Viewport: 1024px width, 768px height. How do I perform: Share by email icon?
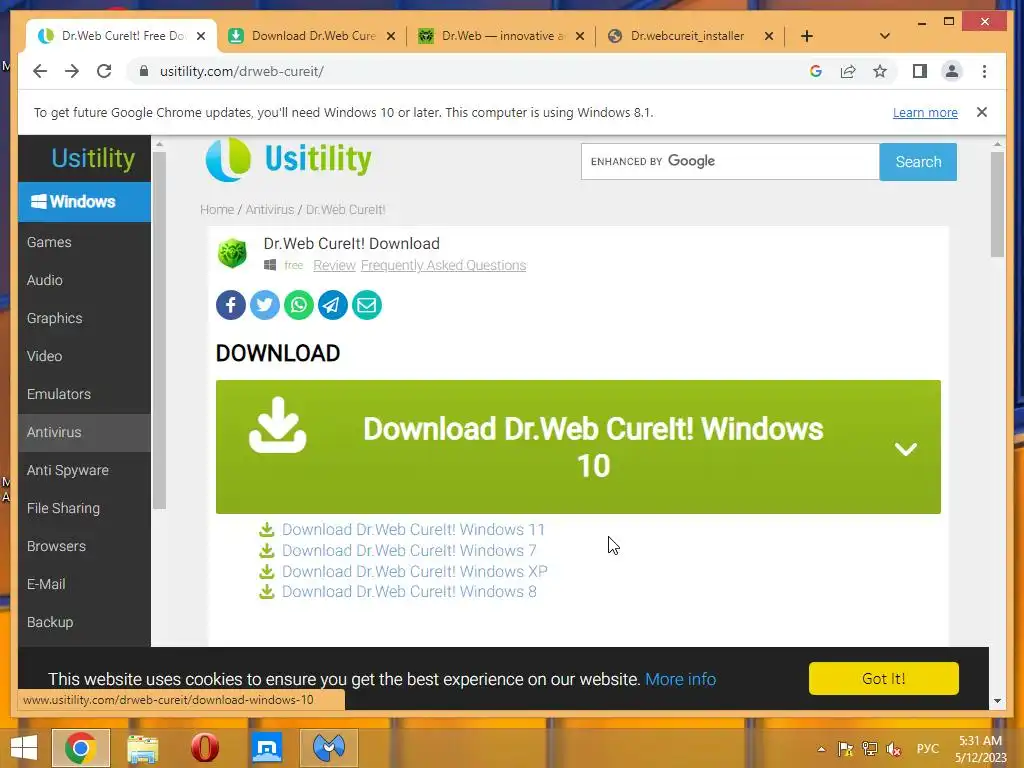pyautogui.click(x=366, y=305)
